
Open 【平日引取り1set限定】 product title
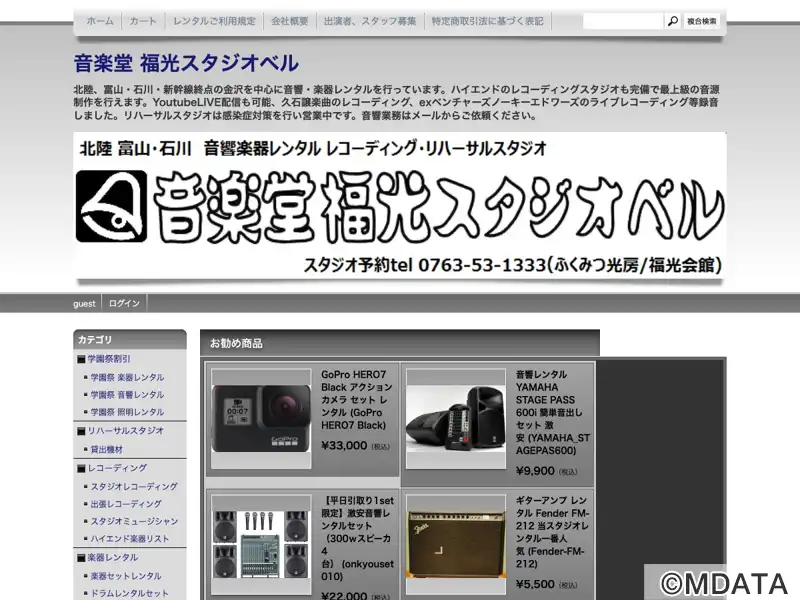point(358,538)
